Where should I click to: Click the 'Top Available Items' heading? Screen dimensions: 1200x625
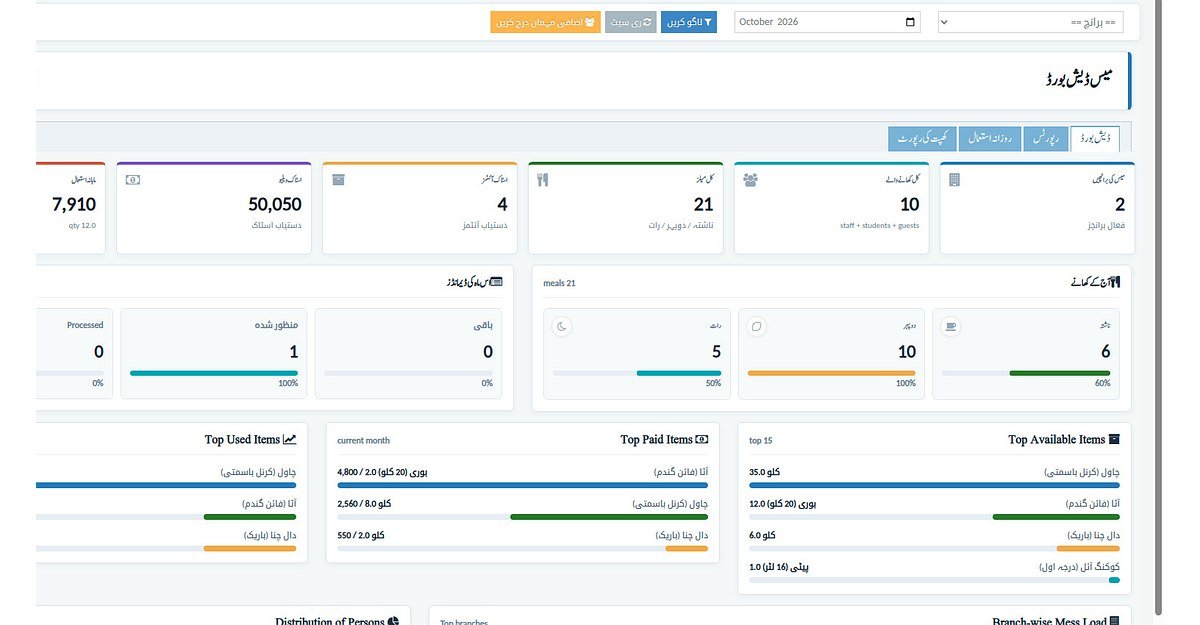tap(1056, 439)
